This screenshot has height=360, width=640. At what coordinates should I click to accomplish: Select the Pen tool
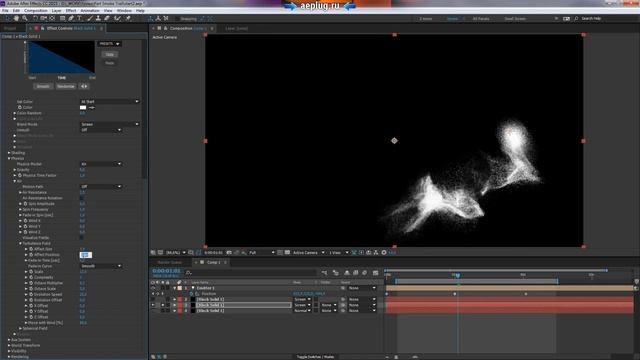pyautogui.click(x=71, y=18)
